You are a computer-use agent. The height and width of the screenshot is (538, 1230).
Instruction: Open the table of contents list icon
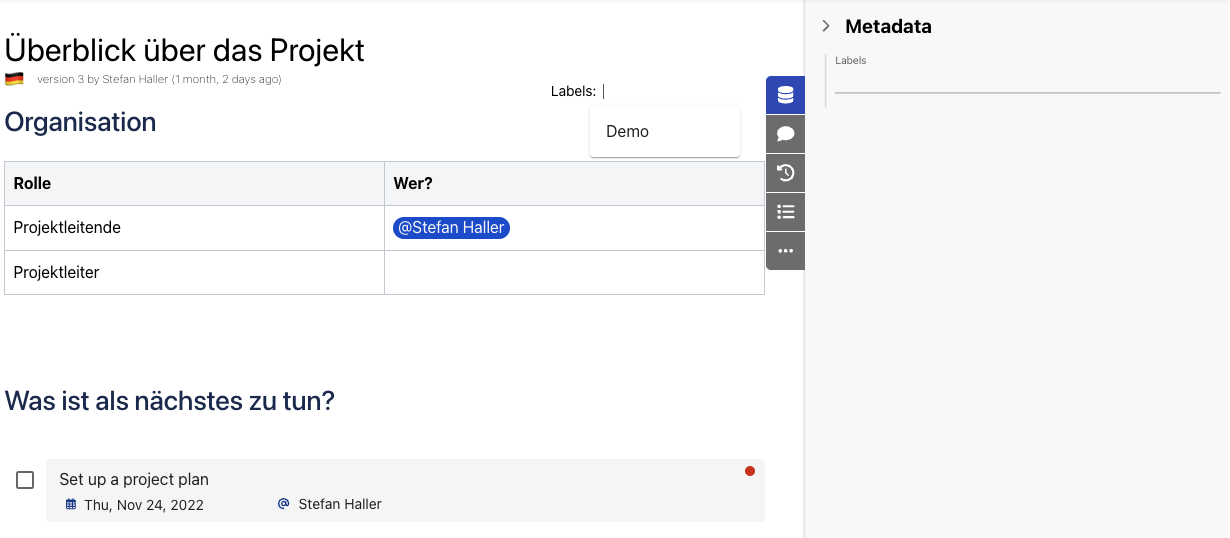[785, 212]
